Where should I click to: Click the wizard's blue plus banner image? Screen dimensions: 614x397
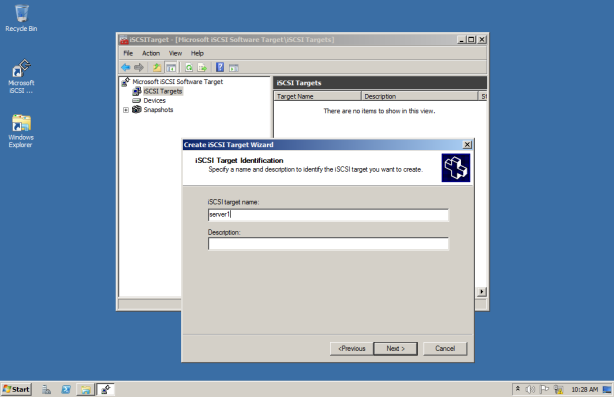pyautogui.click(x=456, y=168)
